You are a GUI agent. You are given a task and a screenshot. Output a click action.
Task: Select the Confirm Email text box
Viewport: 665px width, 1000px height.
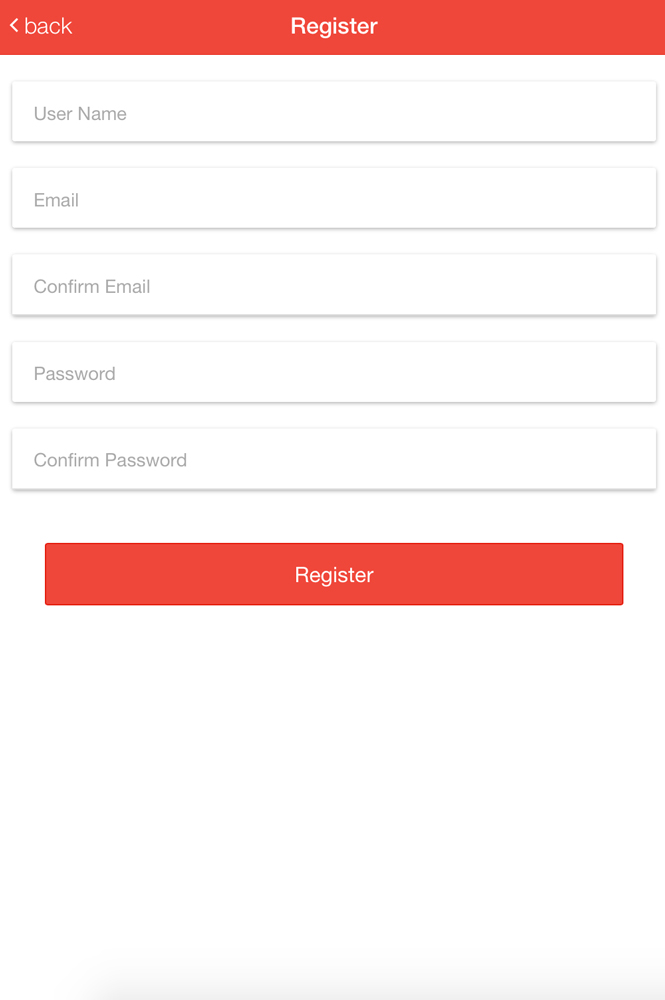coord(334,286)
